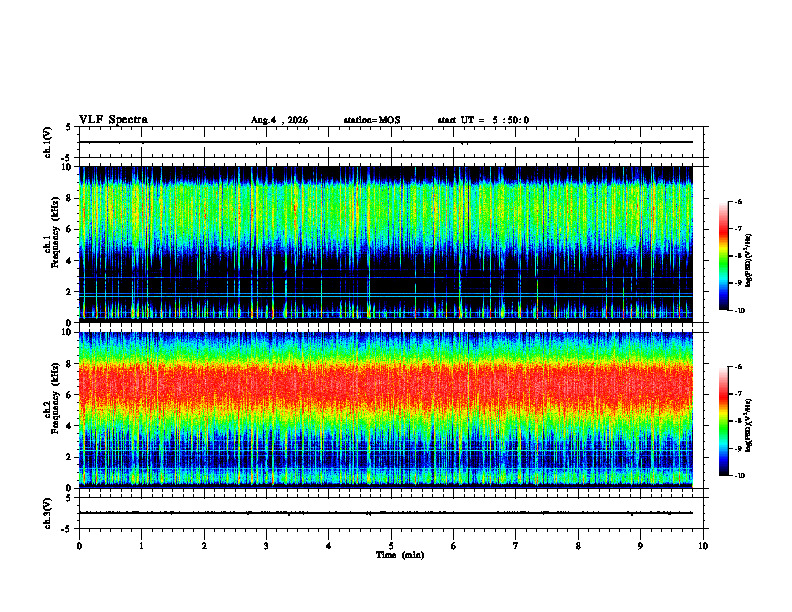Click the time axis tick label '9'
Screen dimensions: 792x612
(640, 546)
